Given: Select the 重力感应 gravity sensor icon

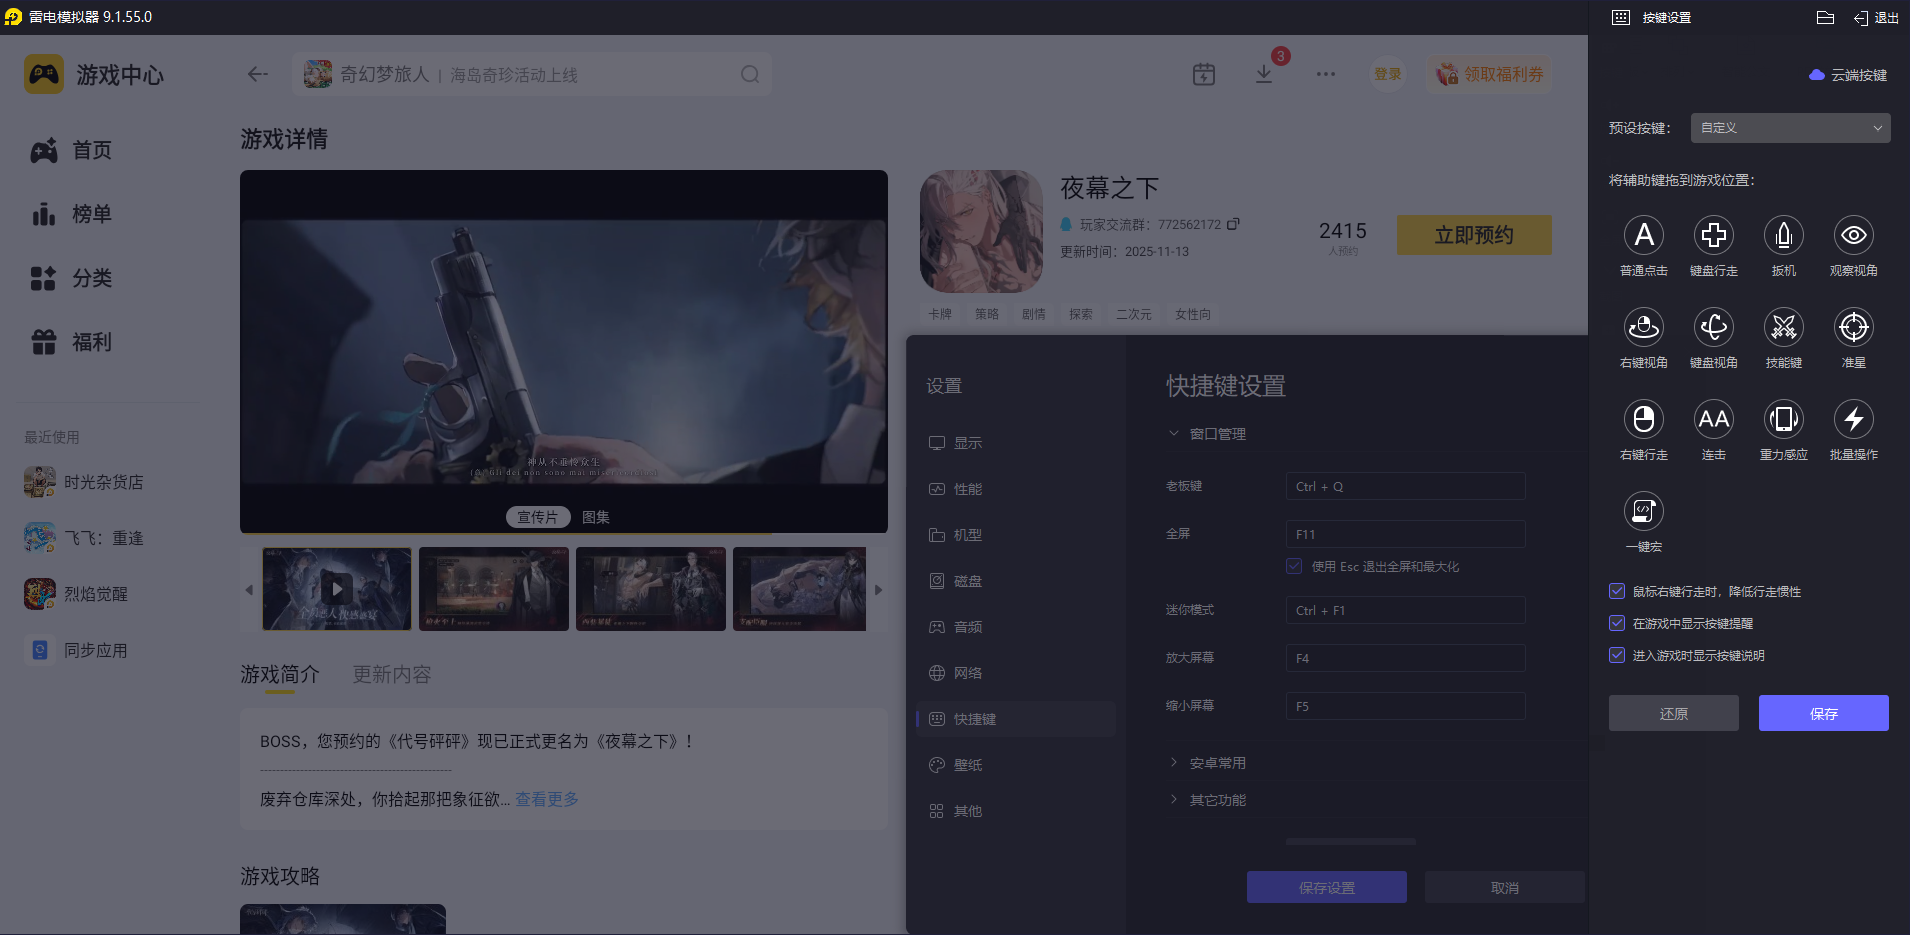Looking at the screenshot, I should (x=1783, y=420).
